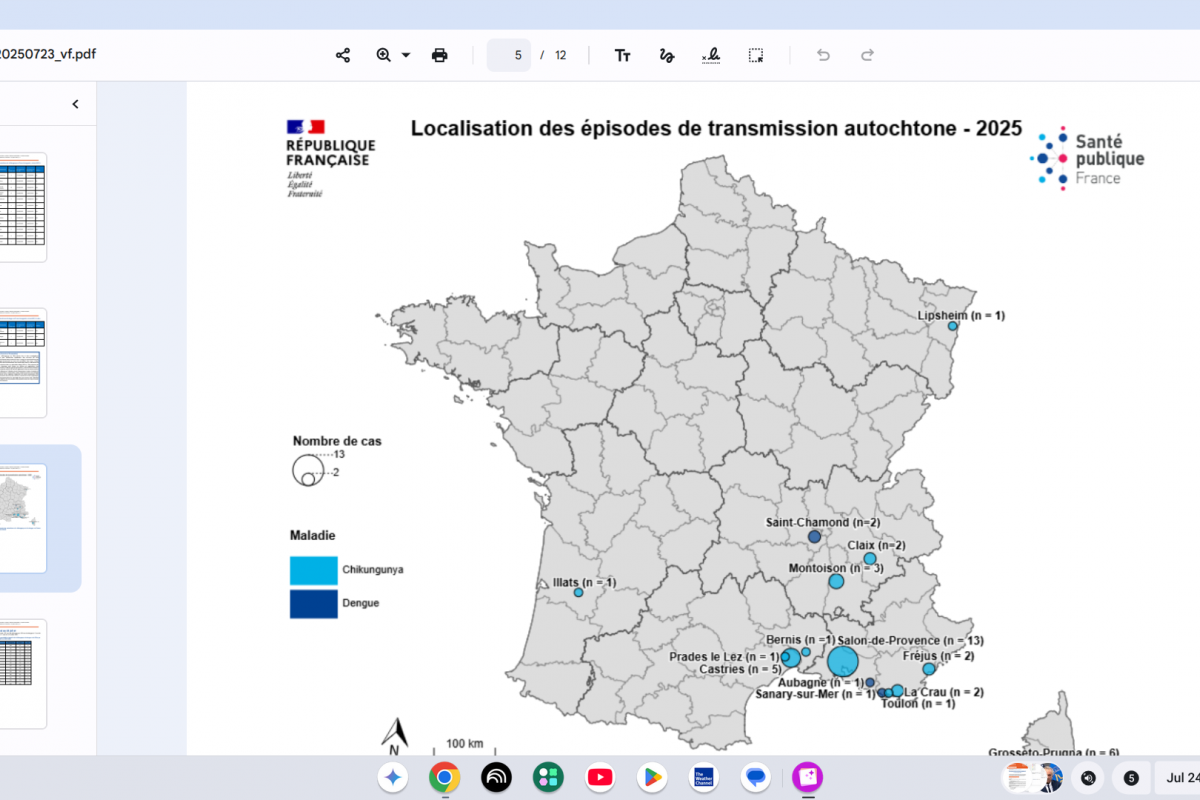Collapse the thumbnail sidebar with the chevron
The image size is (1200, 800).
tap(75, 104)
